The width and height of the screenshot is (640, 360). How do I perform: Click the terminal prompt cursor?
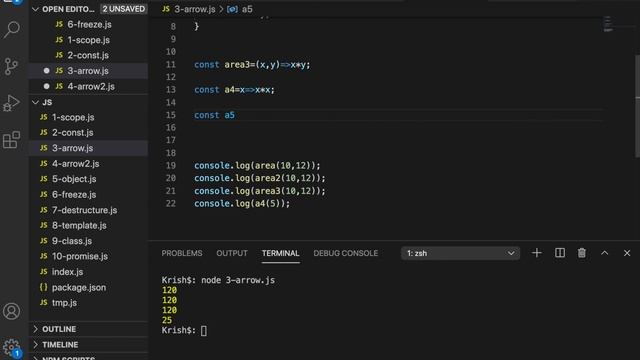(204, 331)
